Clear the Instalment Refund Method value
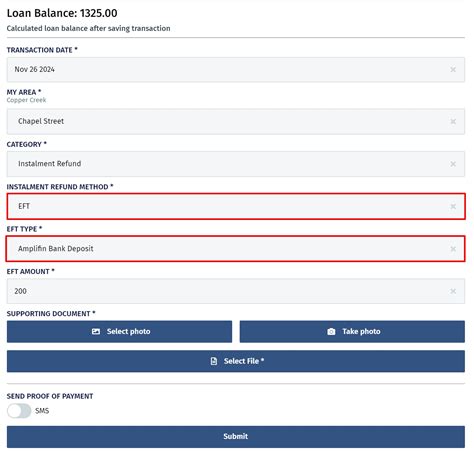The image size is (474, 453). point(453,206)
